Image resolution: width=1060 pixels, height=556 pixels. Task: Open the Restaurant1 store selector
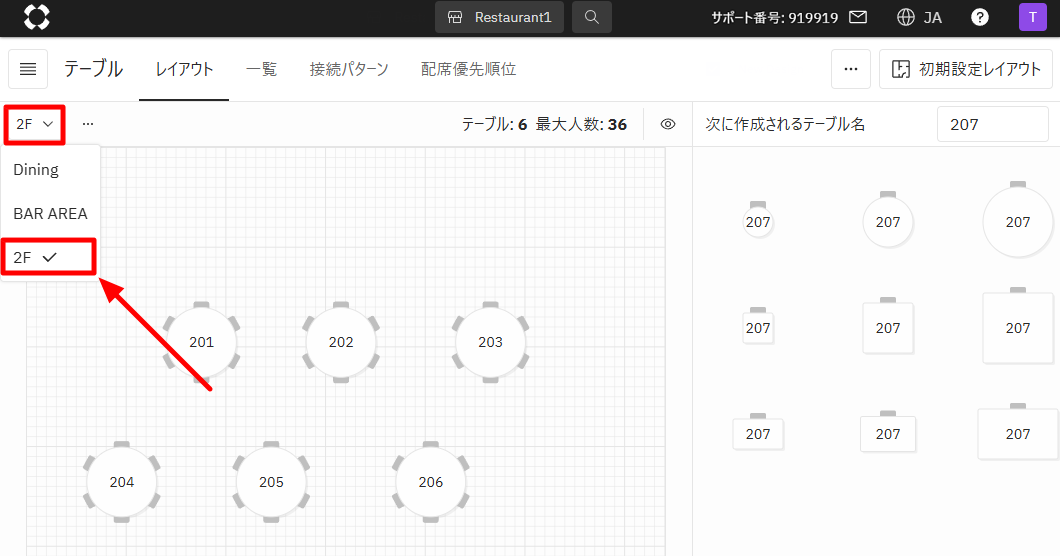(x=499, y=17)
